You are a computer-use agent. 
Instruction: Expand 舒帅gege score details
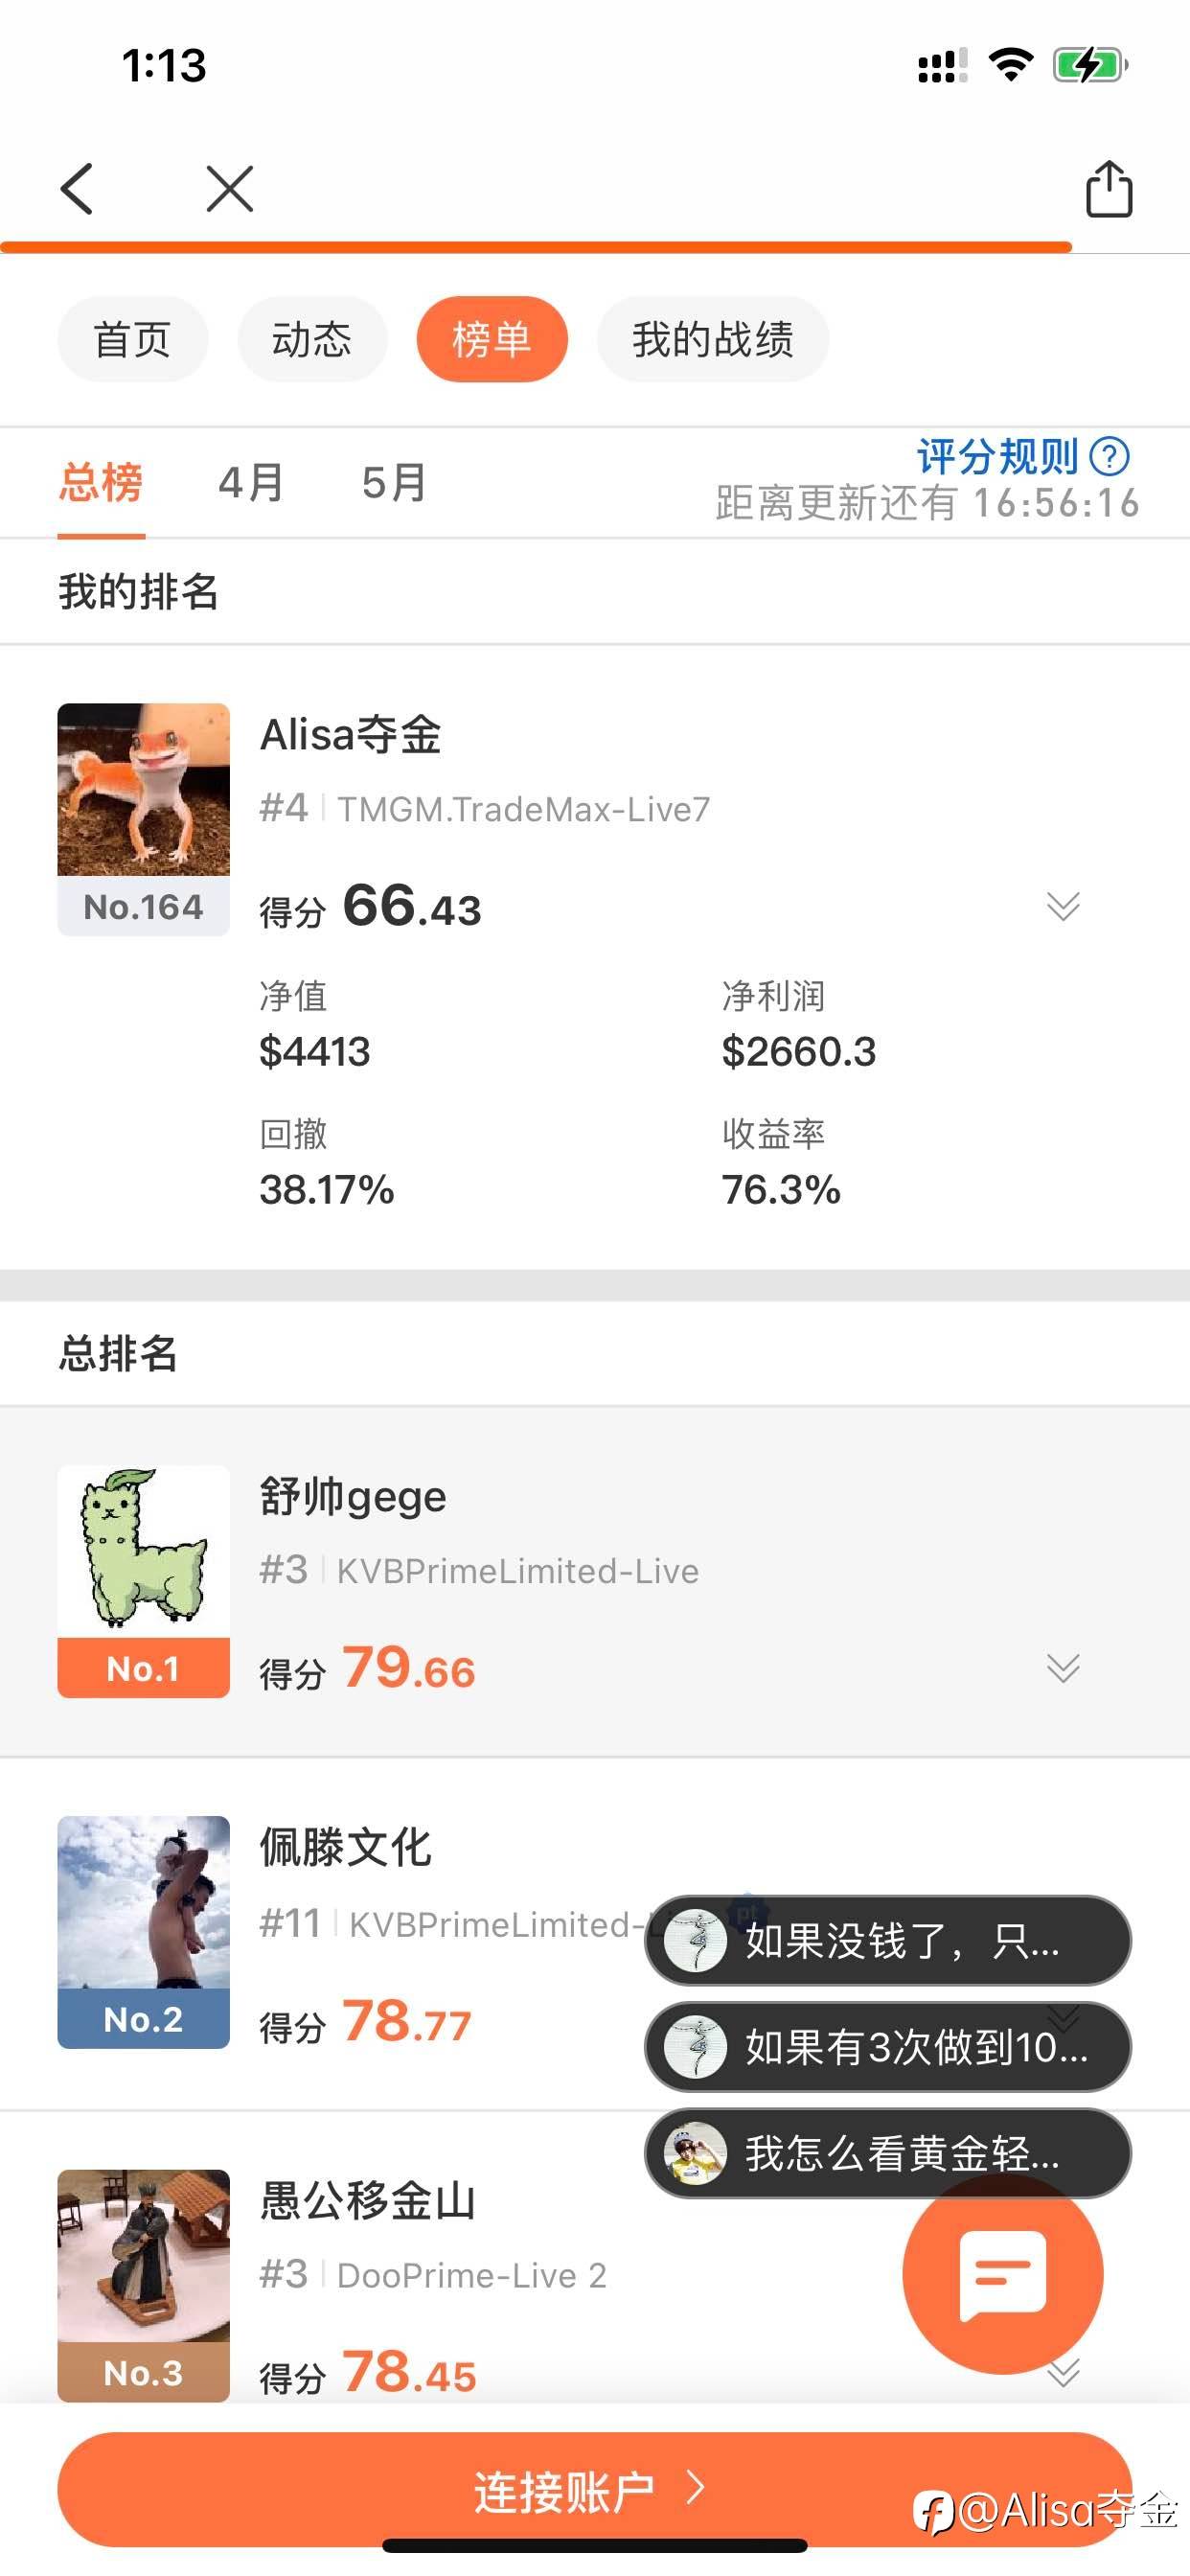(x=1062, y=1668)
